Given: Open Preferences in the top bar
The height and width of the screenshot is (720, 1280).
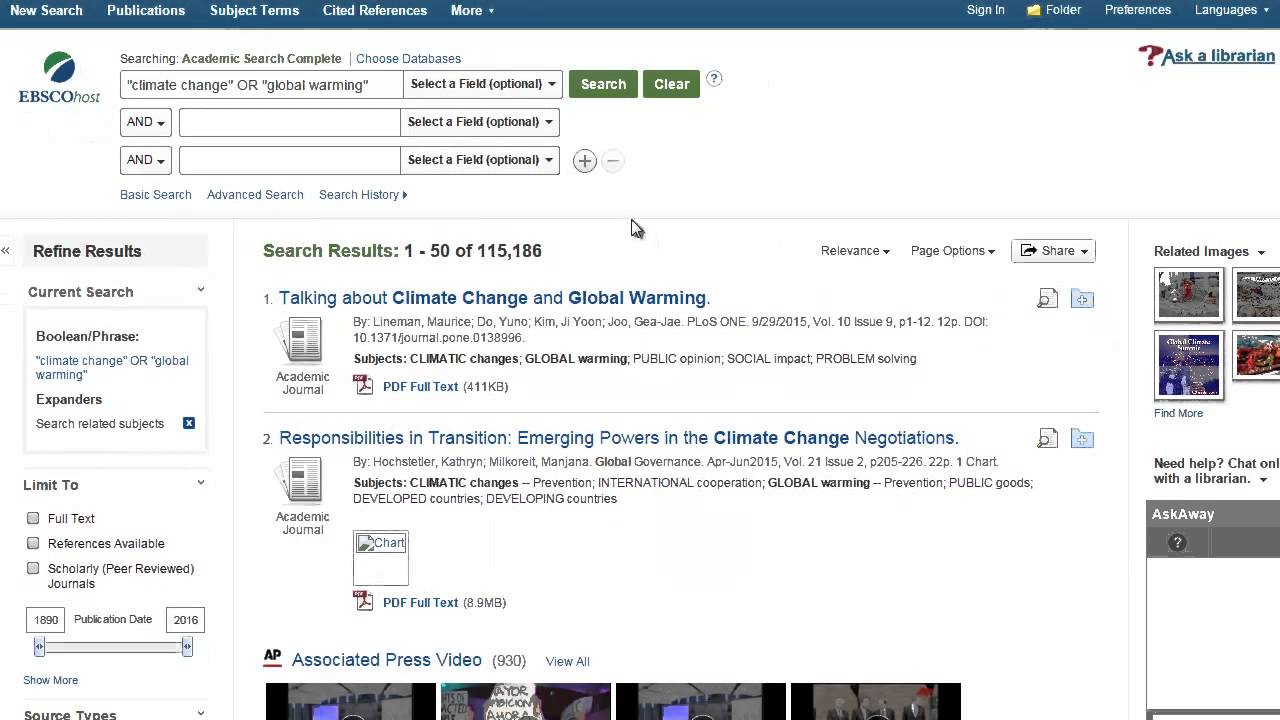Looking at the screenshot, I should pyautogui.click(x=1138, y=10).
